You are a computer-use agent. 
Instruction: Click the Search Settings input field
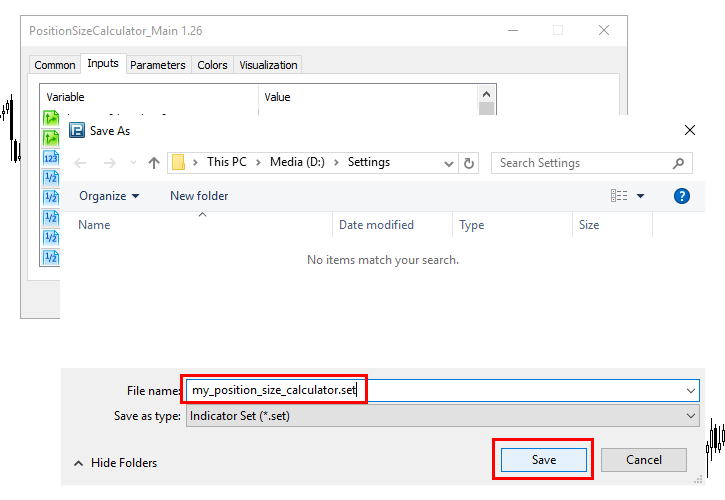coord(585,163)
